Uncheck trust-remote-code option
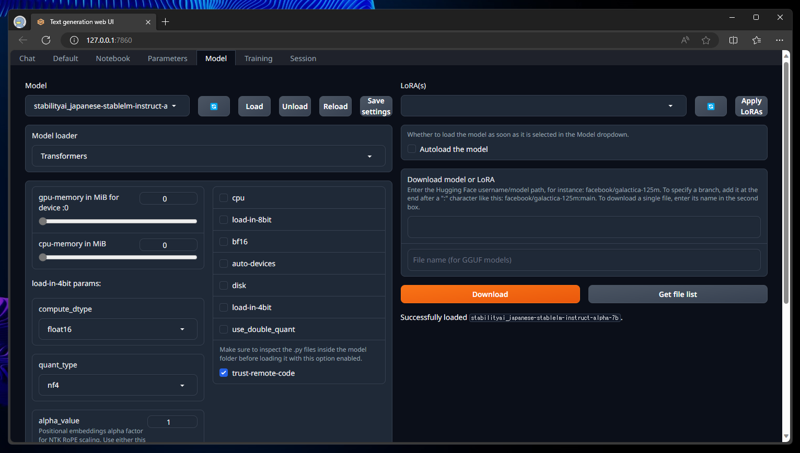This screenshot has height=453, width=800. (x=223, y=373)
